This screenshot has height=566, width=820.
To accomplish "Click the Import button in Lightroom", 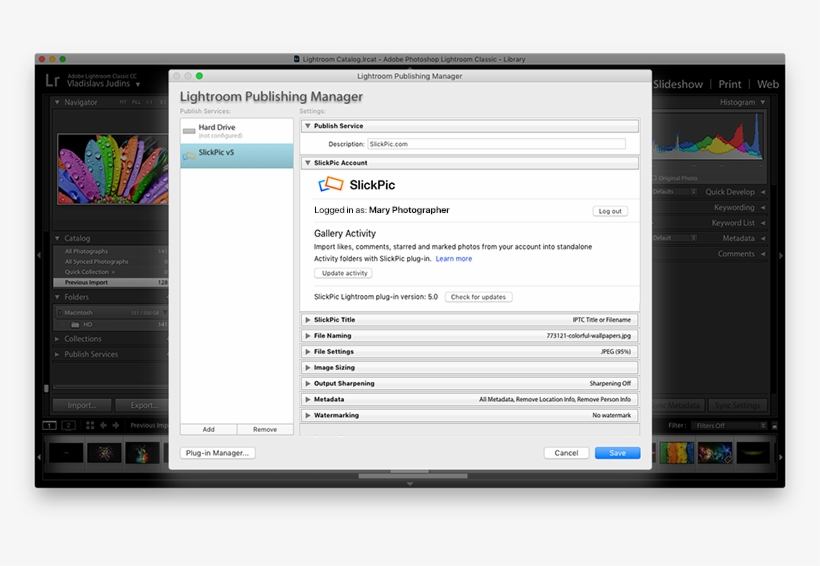I will click(82, 405).
